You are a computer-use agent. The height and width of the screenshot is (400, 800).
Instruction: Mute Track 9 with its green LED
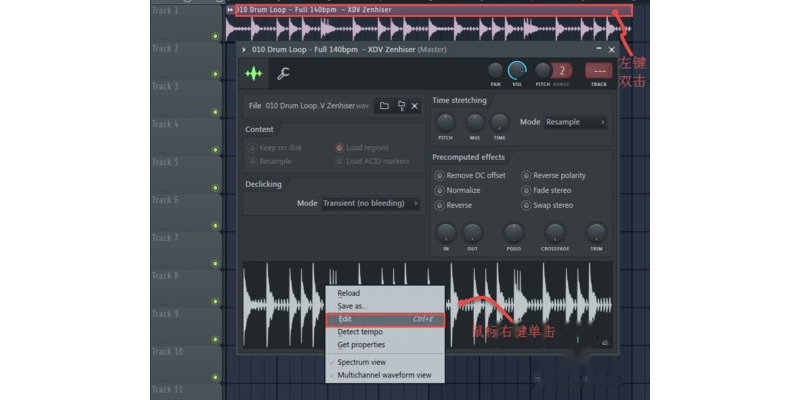tap(215, 339)
